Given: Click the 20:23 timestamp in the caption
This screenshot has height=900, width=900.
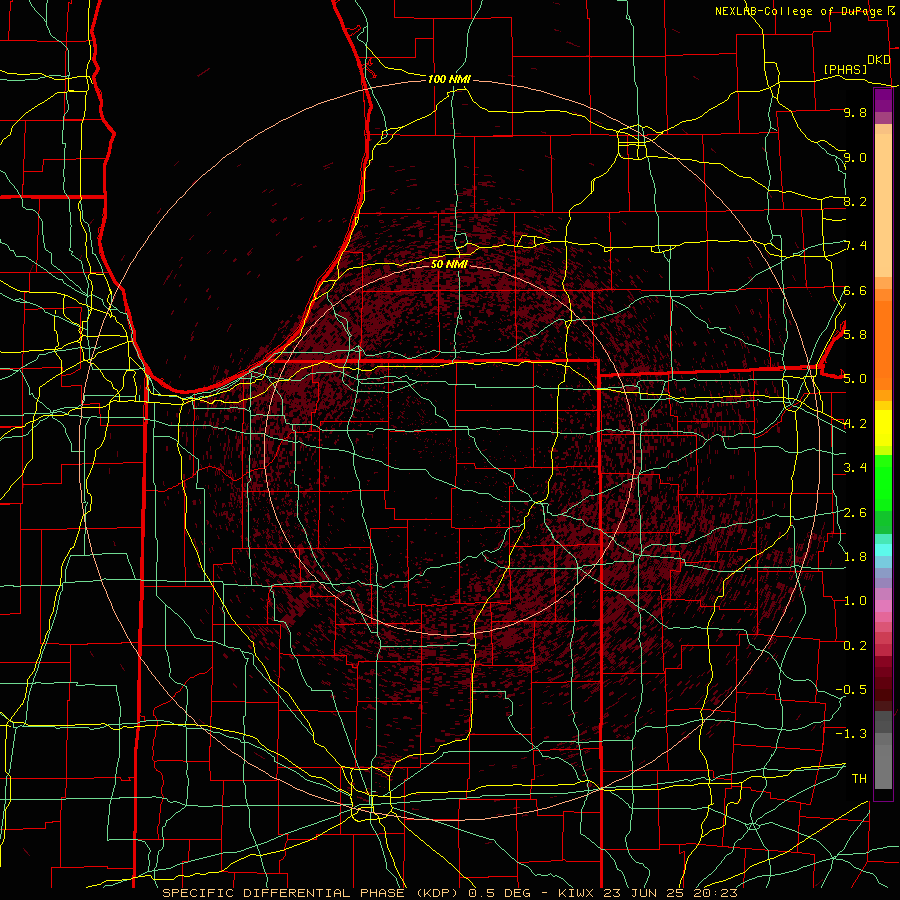Looking at the screenshot, I should click(716, 893).
